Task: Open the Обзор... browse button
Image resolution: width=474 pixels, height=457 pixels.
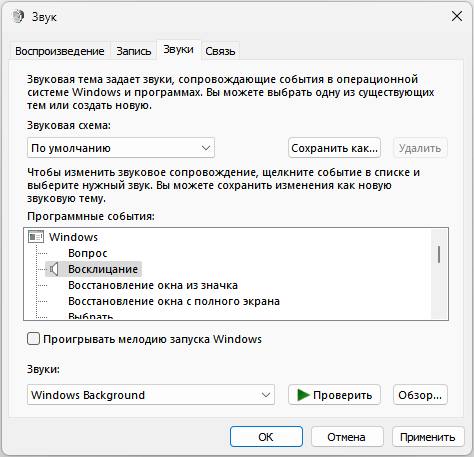Action: [420, 395]
